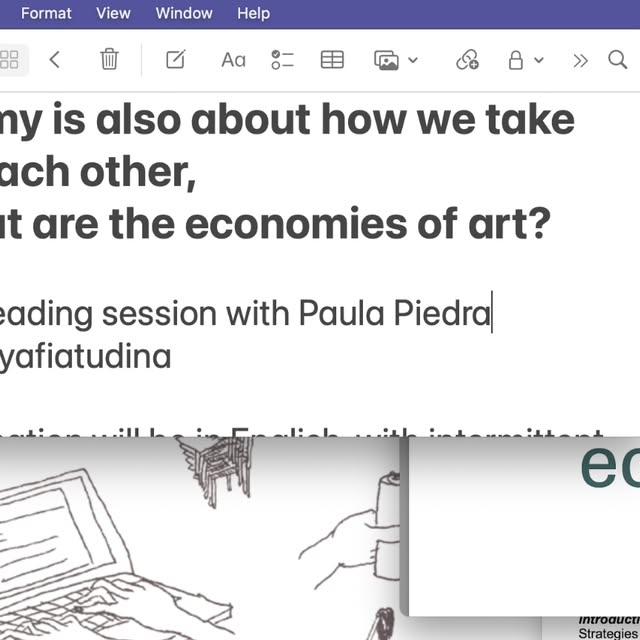Expand the lock note dropdown
This screenshot has height=640, width=640.
(525, 60)
